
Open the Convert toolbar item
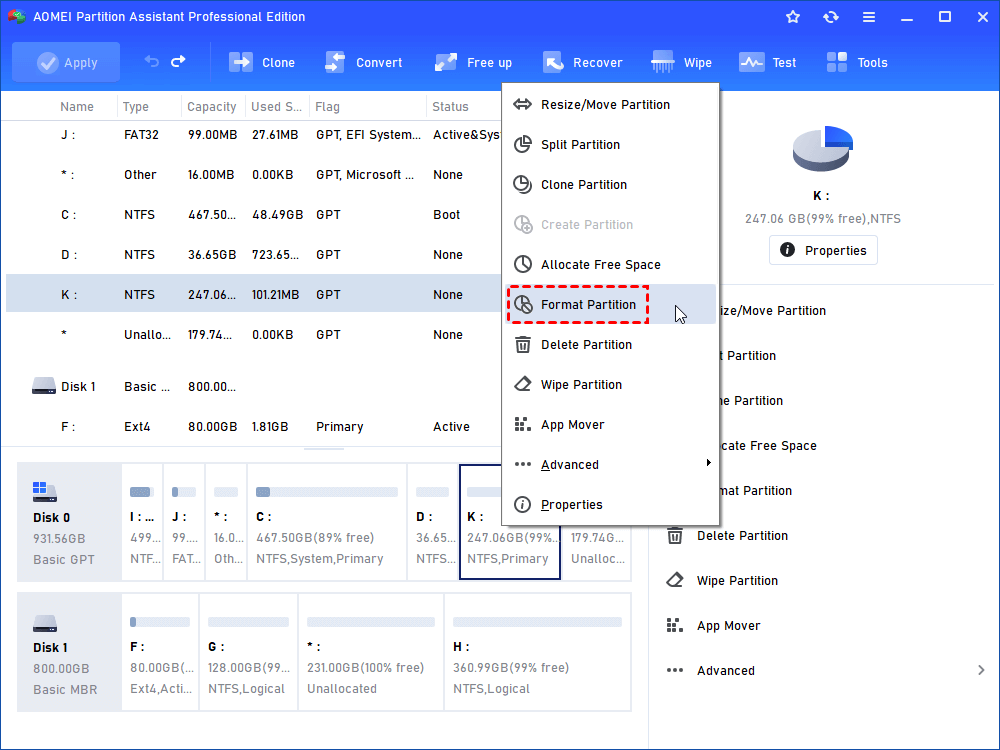(364, 62)
